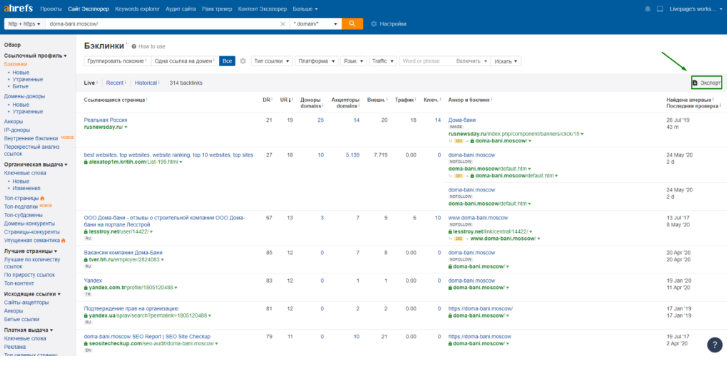Collapse Исходящие ссылки sidebar section
The image size is (727, 377).
click(x=32, y=294)
